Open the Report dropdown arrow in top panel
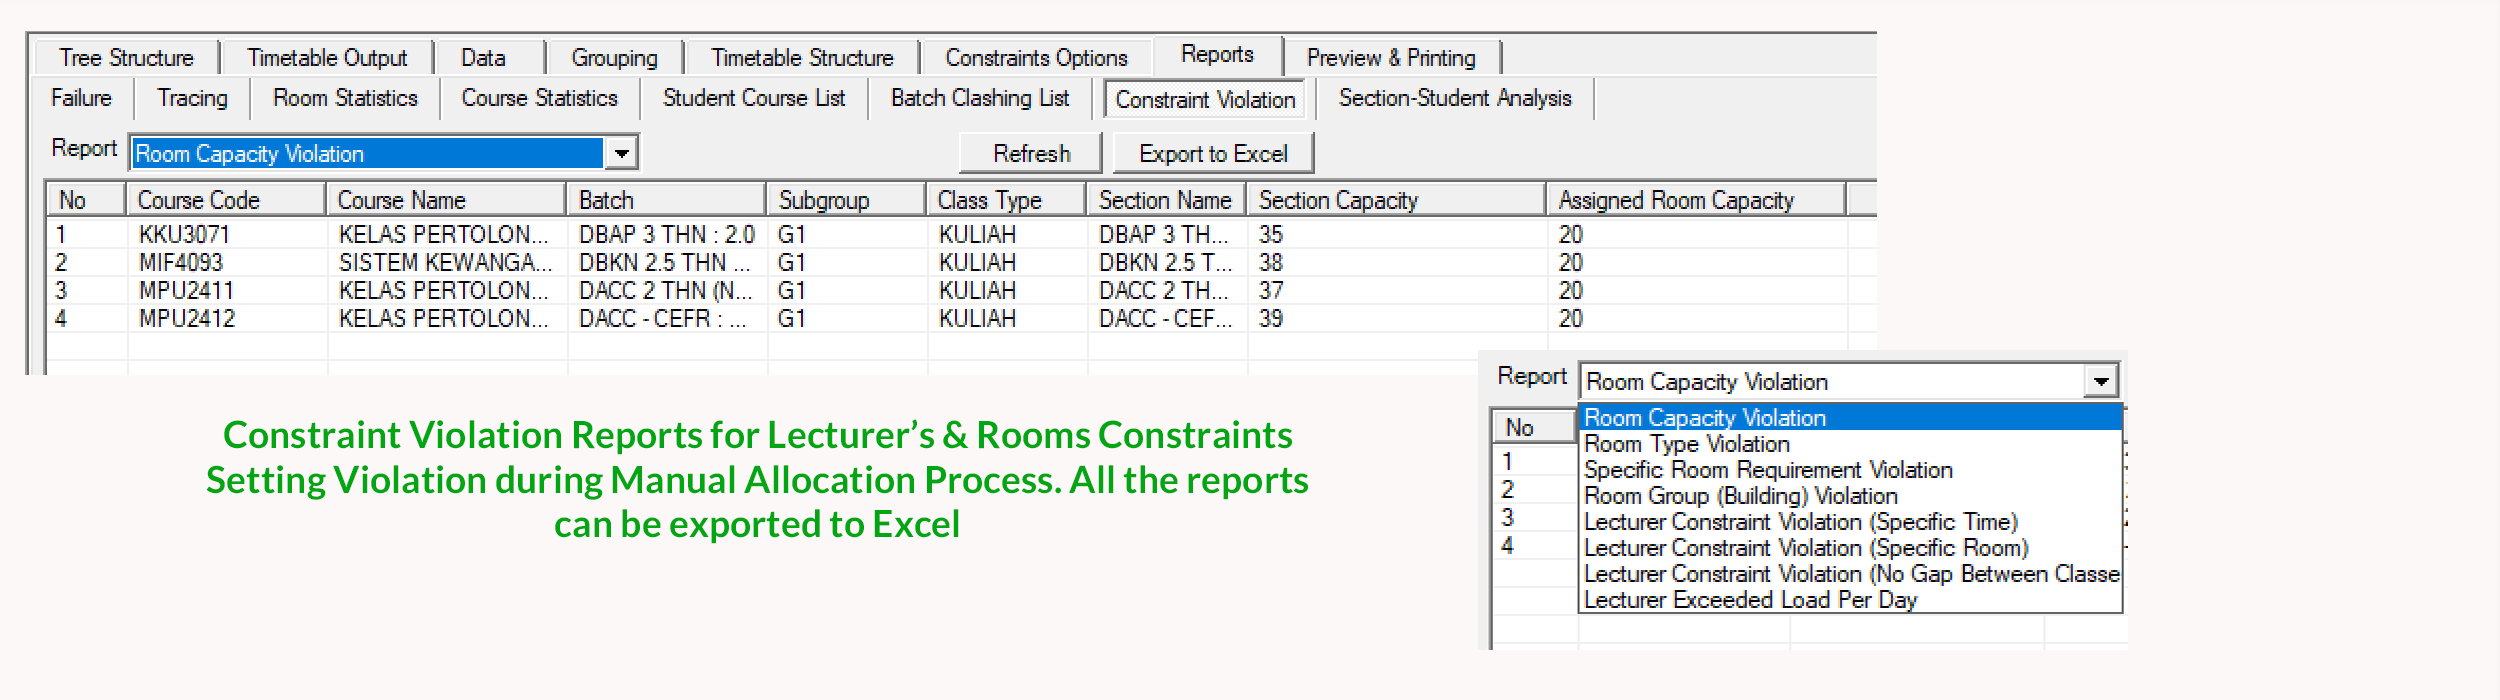The height and width of the screenshot is (700, 2500). (x=621, y=153)
